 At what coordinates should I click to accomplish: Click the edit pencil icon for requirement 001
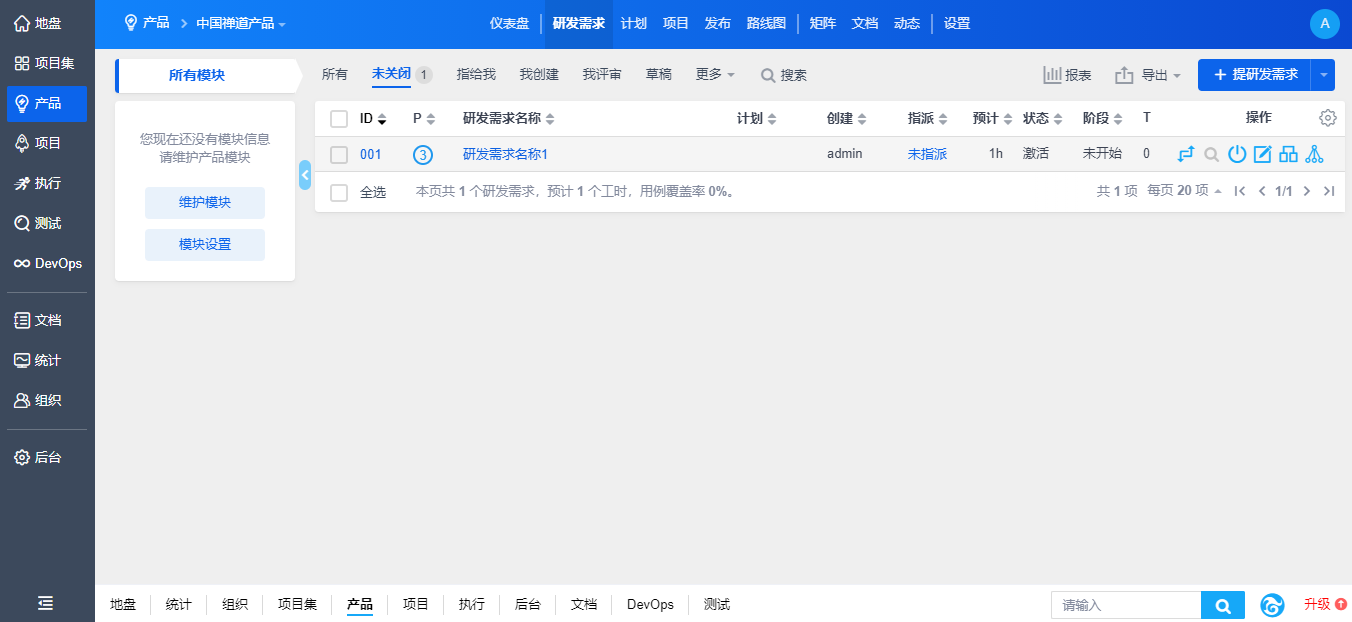coord(1262,154)
